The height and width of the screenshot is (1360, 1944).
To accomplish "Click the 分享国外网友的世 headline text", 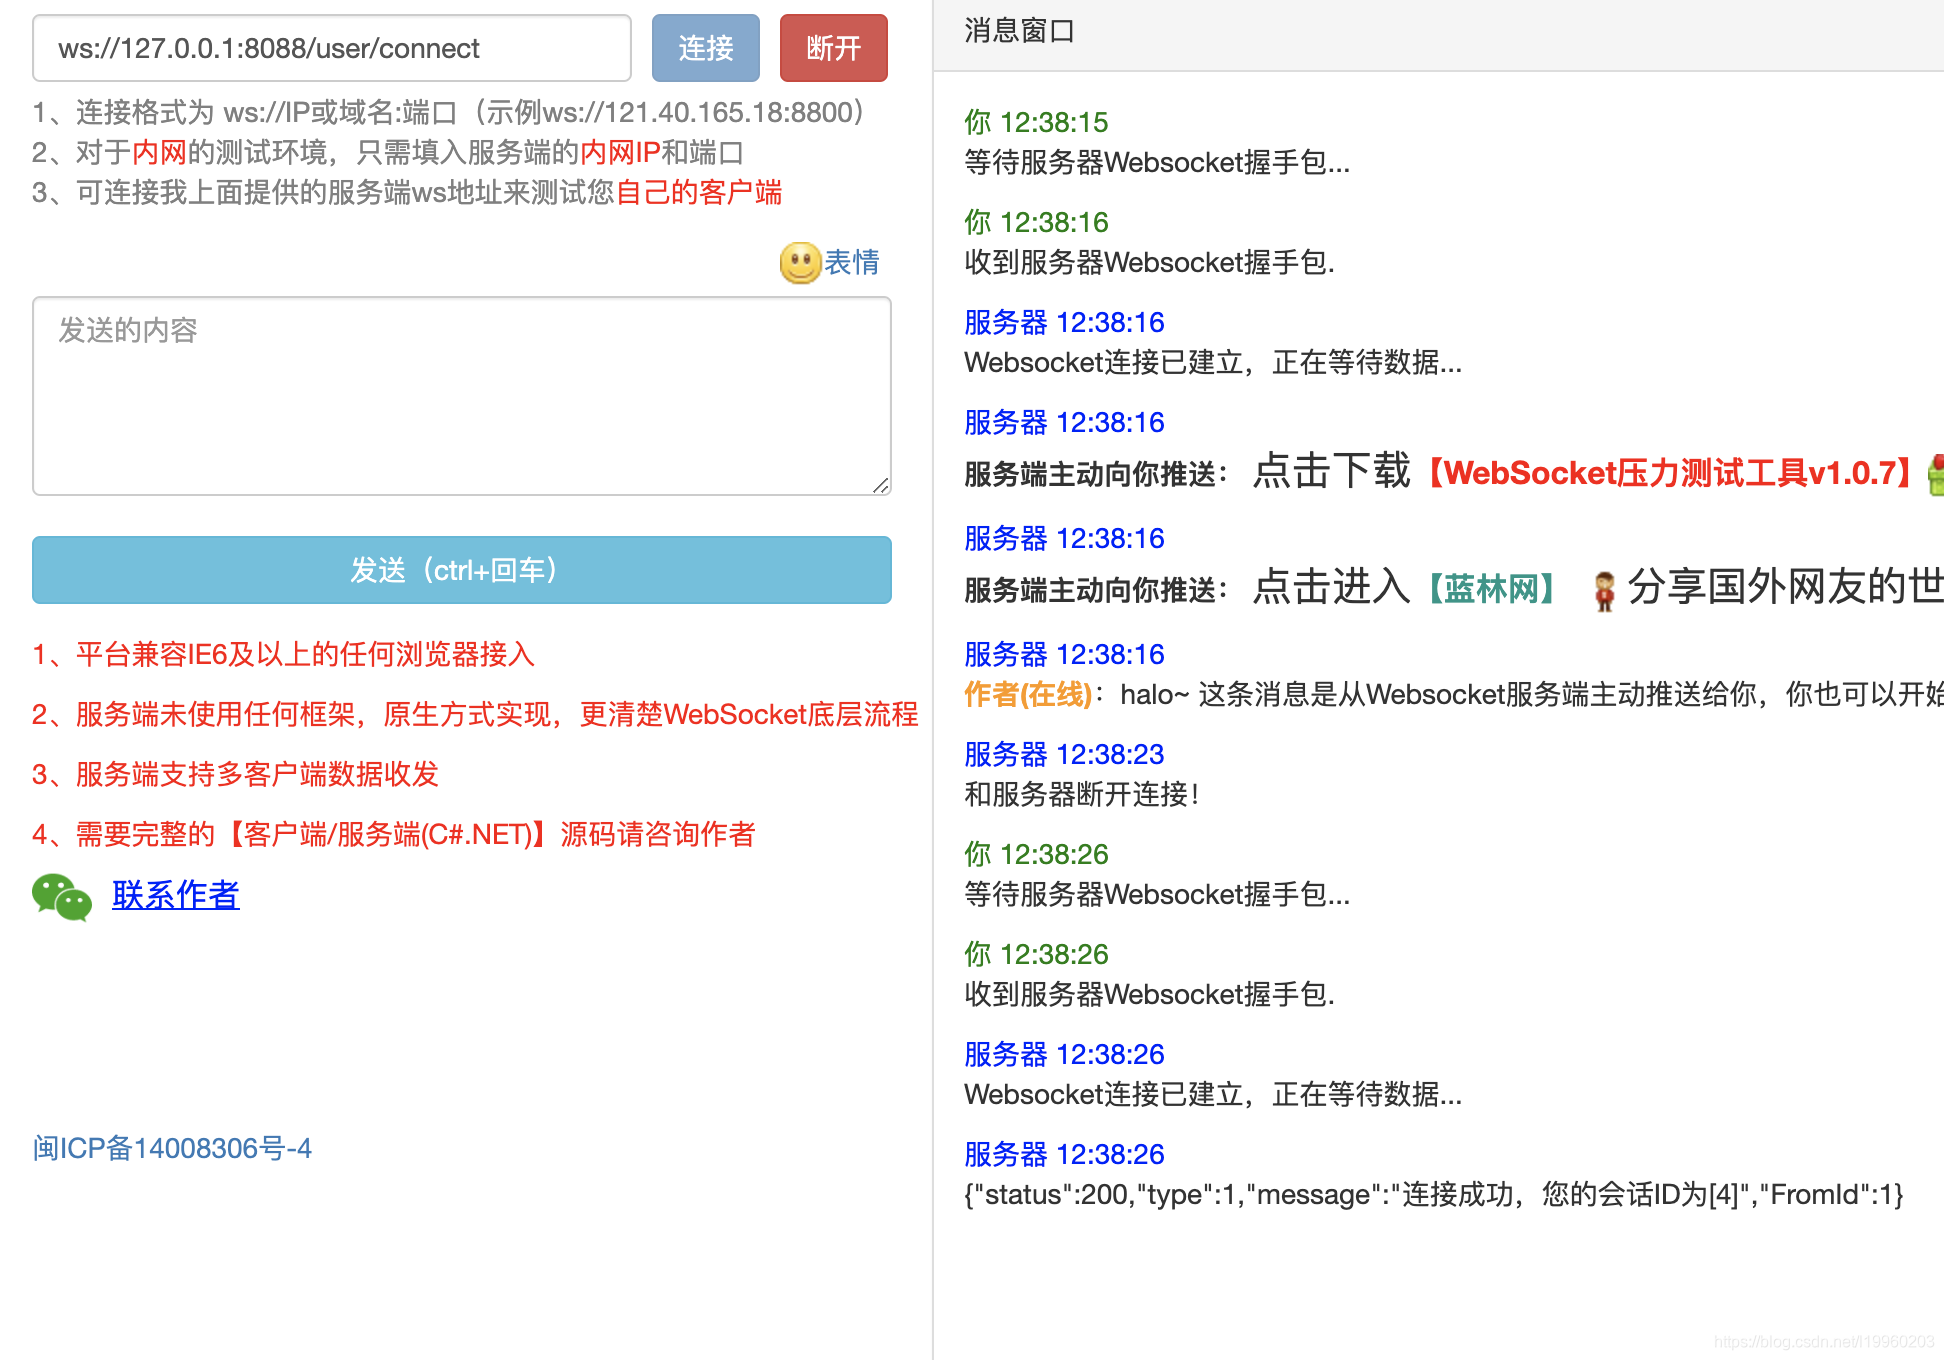I will click(x=1786, y=587).
